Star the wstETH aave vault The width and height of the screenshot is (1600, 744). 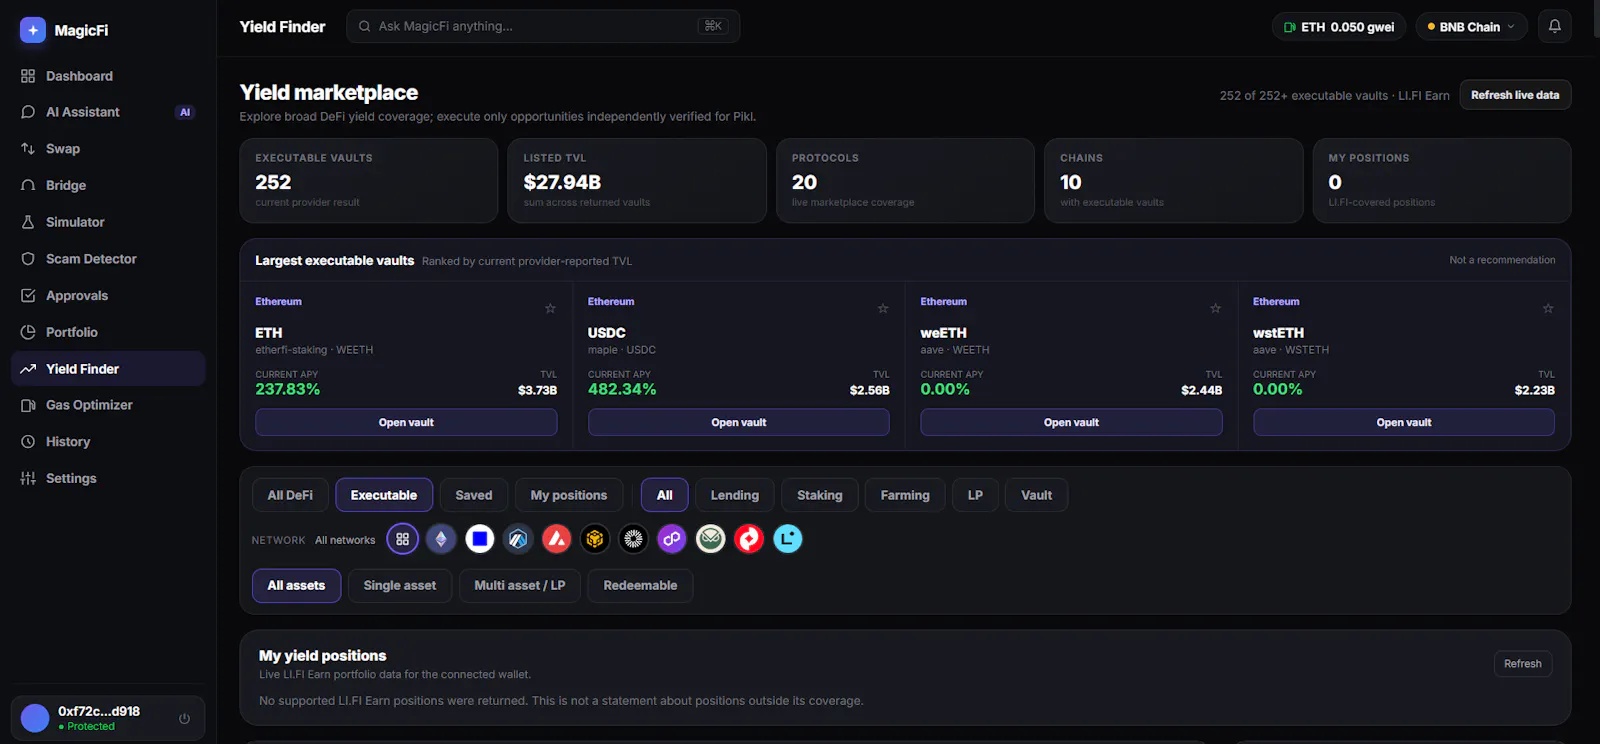click(1548, 308)
